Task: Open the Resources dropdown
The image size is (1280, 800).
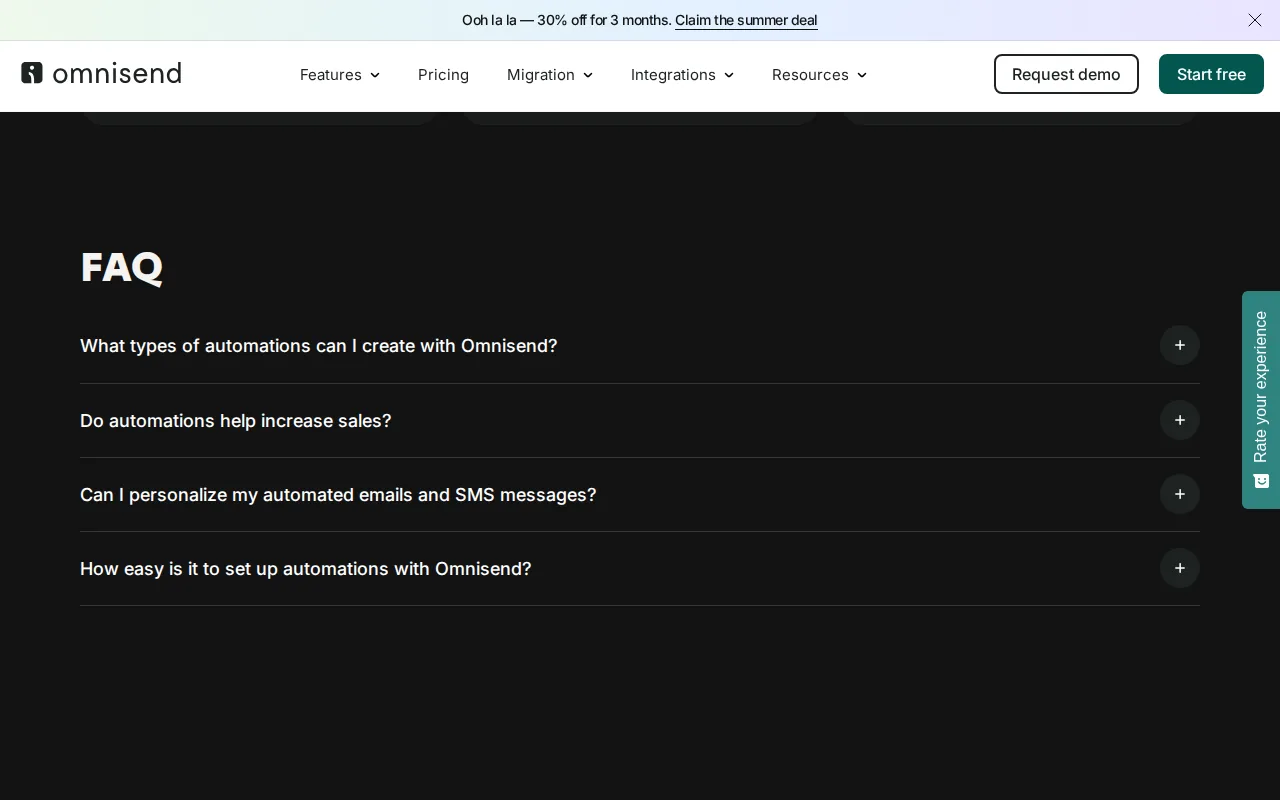Action: (x=819, y=75)
